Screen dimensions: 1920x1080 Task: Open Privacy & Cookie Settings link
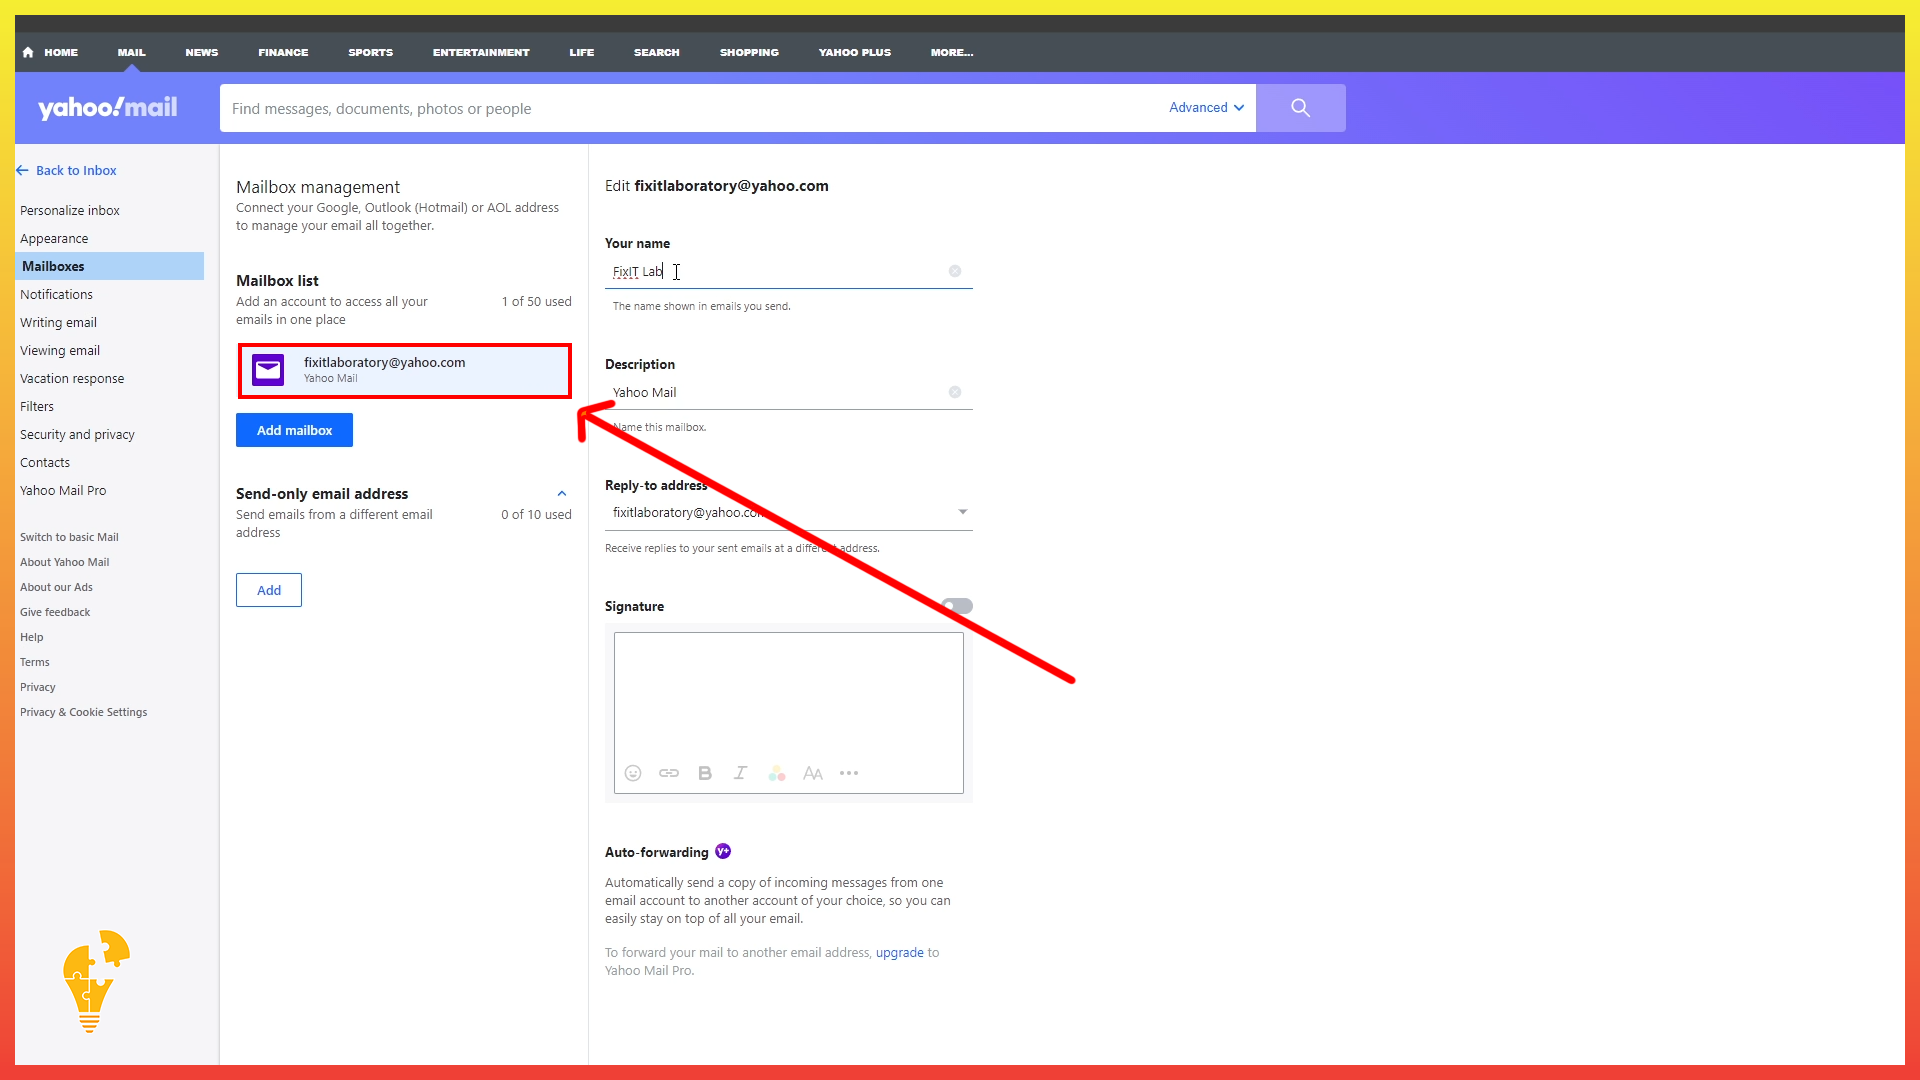[x=84, y=712]
